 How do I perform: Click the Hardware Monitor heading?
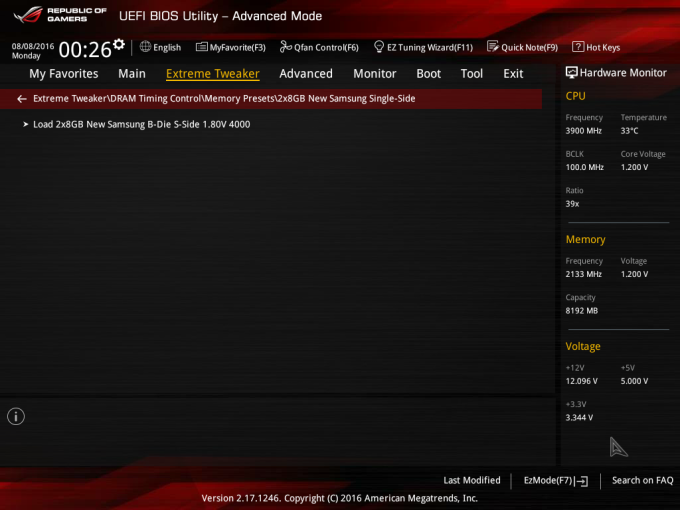[623, 73]
